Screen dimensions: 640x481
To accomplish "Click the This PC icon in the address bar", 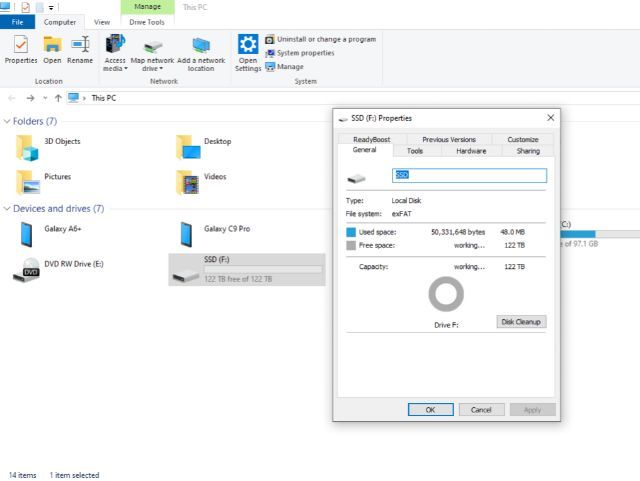I will tap(73, 98).
